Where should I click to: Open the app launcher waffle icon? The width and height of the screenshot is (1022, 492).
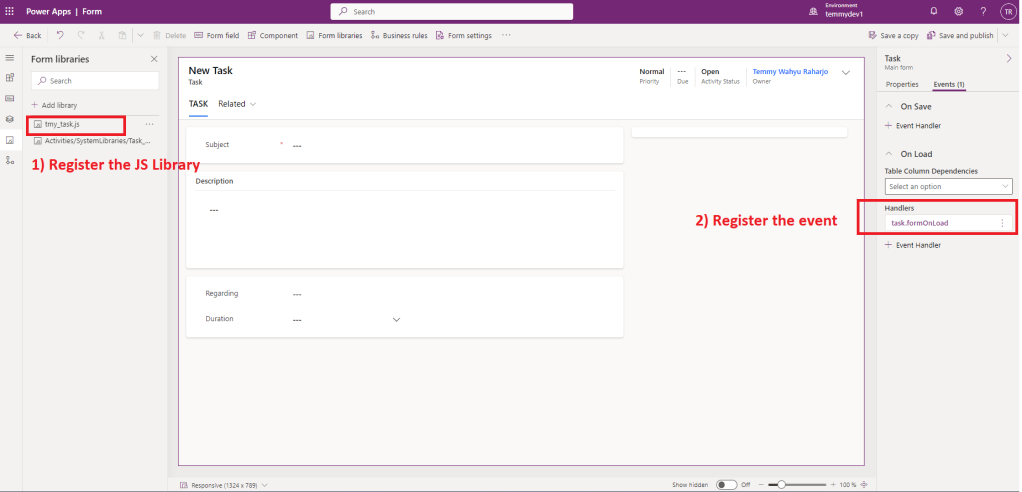click(9, 12)
